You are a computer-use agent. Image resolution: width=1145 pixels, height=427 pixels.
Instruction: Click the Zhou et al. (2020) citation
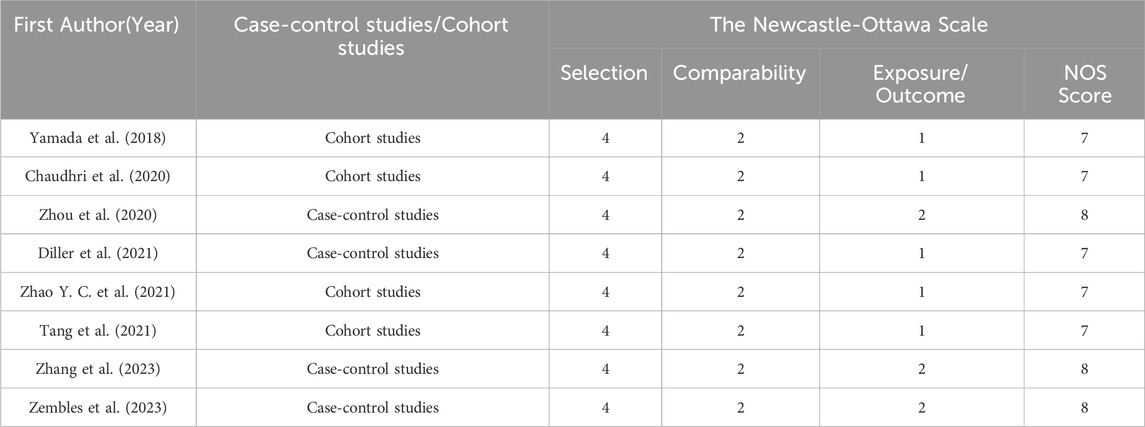tap(97, 215)
